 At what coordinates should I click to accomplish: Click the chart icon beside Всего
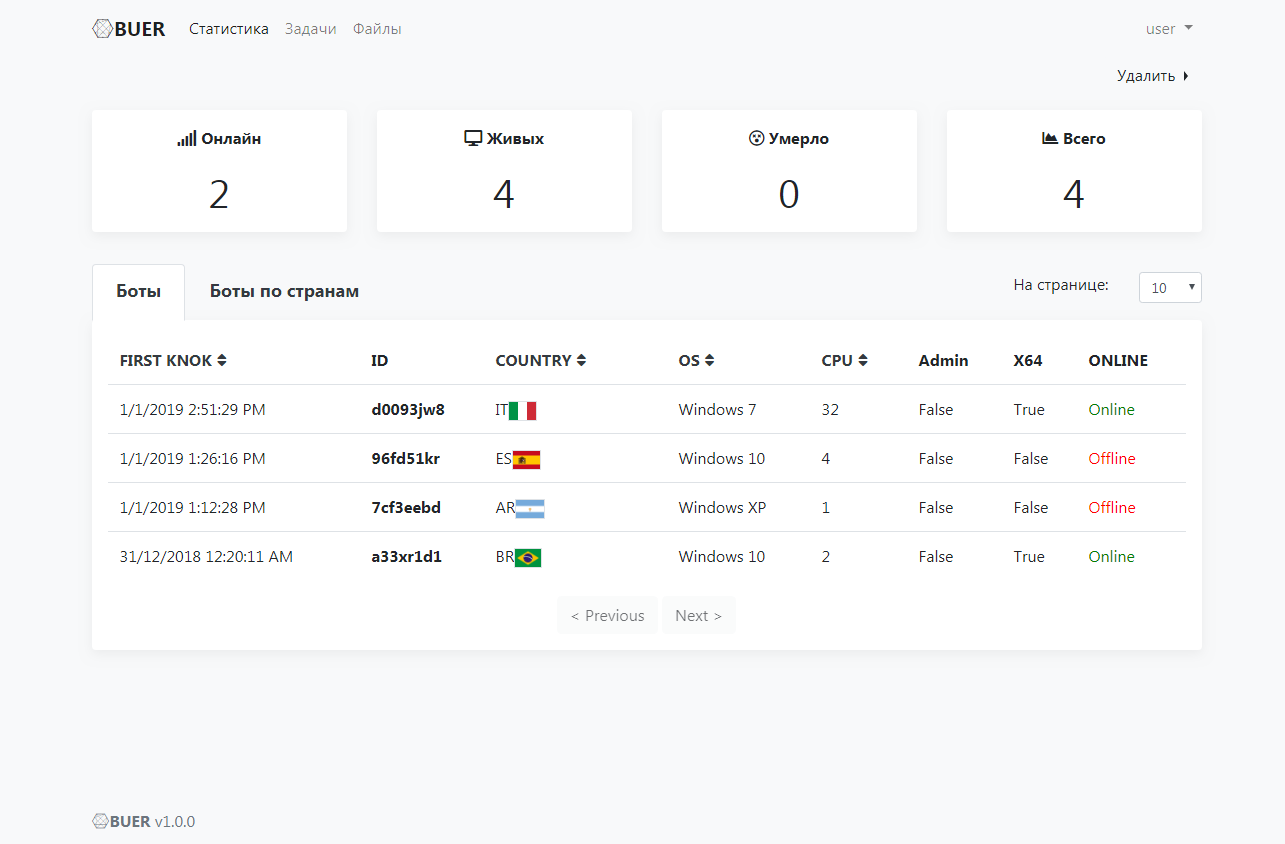[1050, 139]
